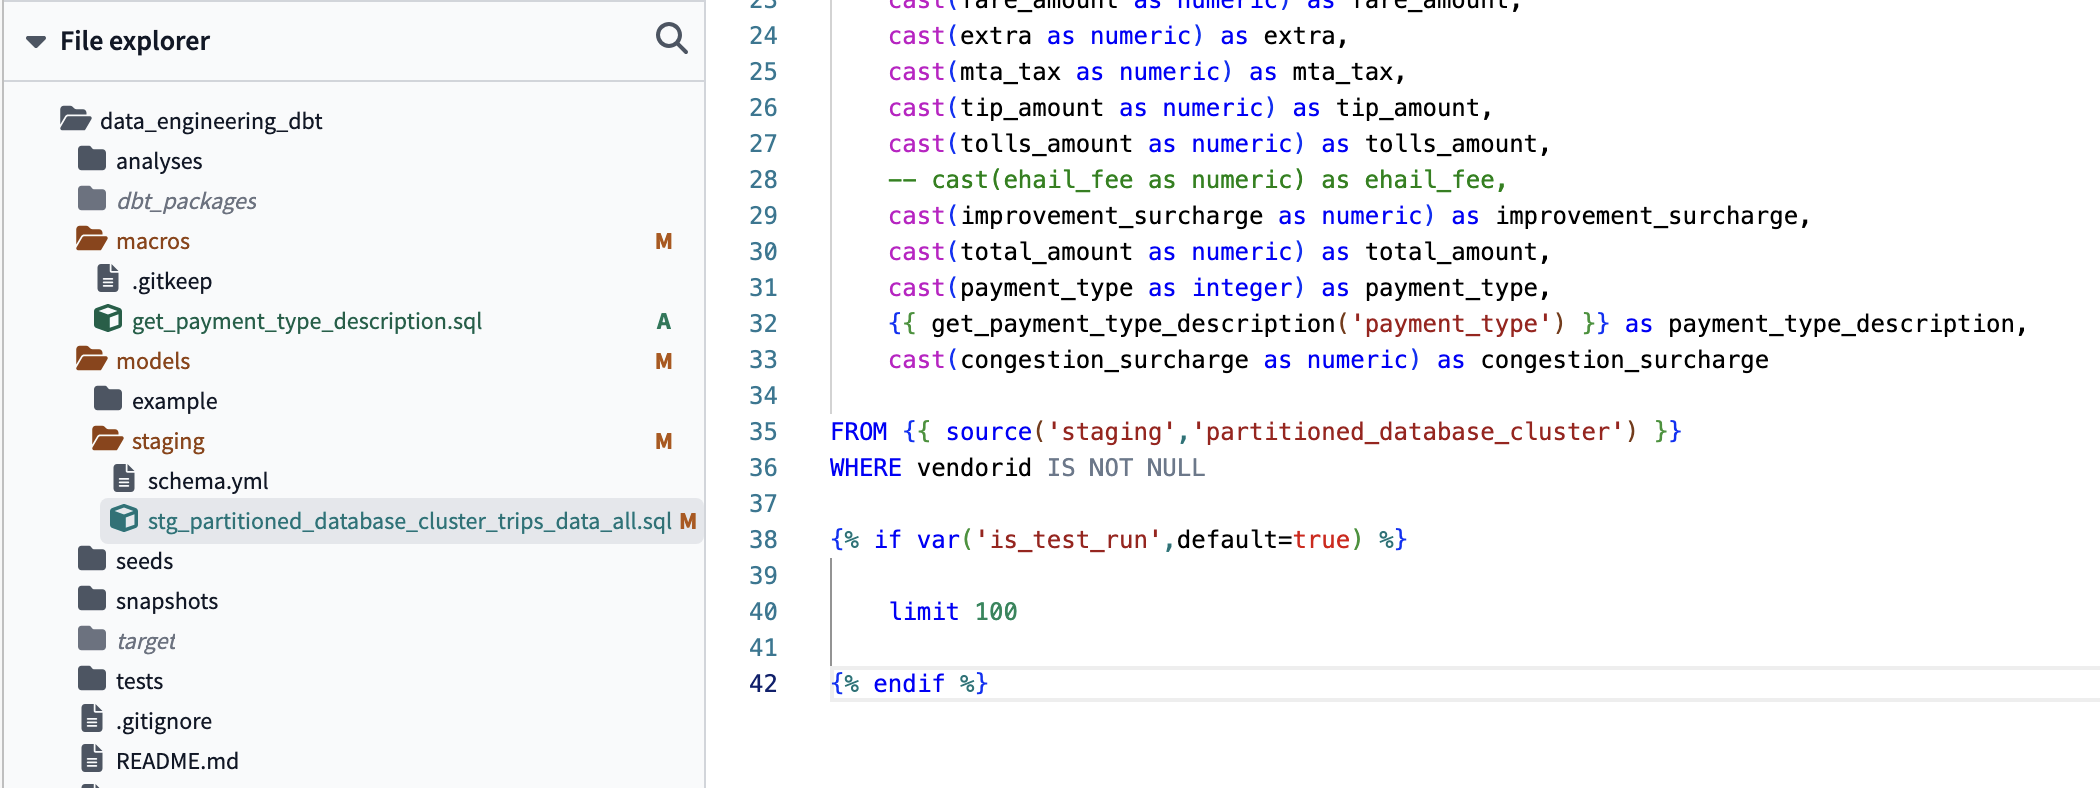Click the 'cast(extra as numeric)' line
Viewport: 2100px width, 788px height.
[1118, 35]
